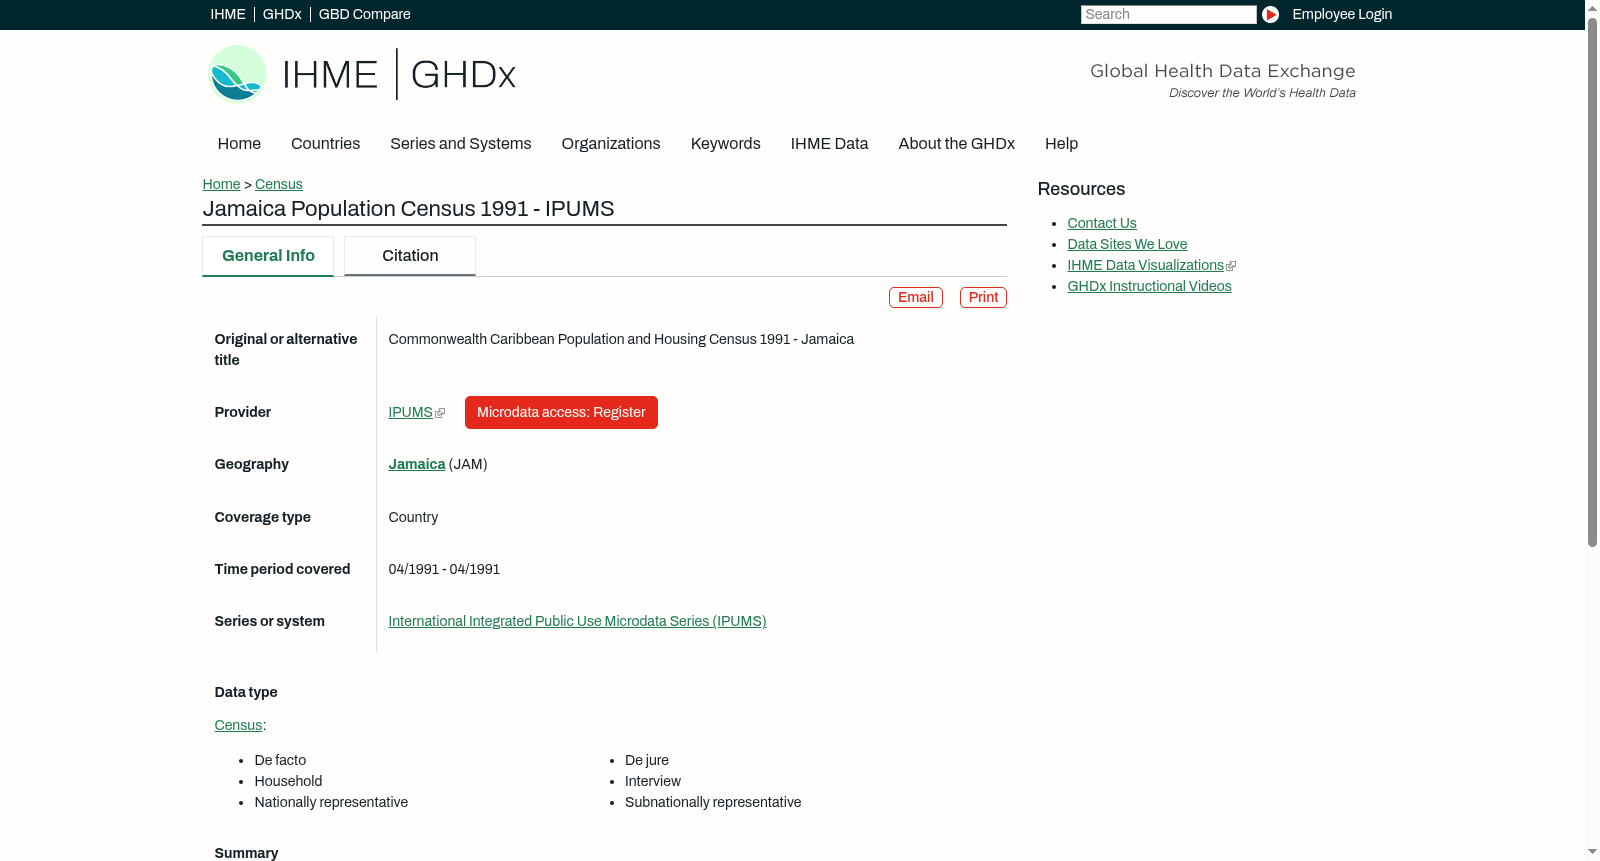The height and width of the screenshot is (861, 1600).
Task: Click the scrollbar up arrow
Action: [1592, 7]
